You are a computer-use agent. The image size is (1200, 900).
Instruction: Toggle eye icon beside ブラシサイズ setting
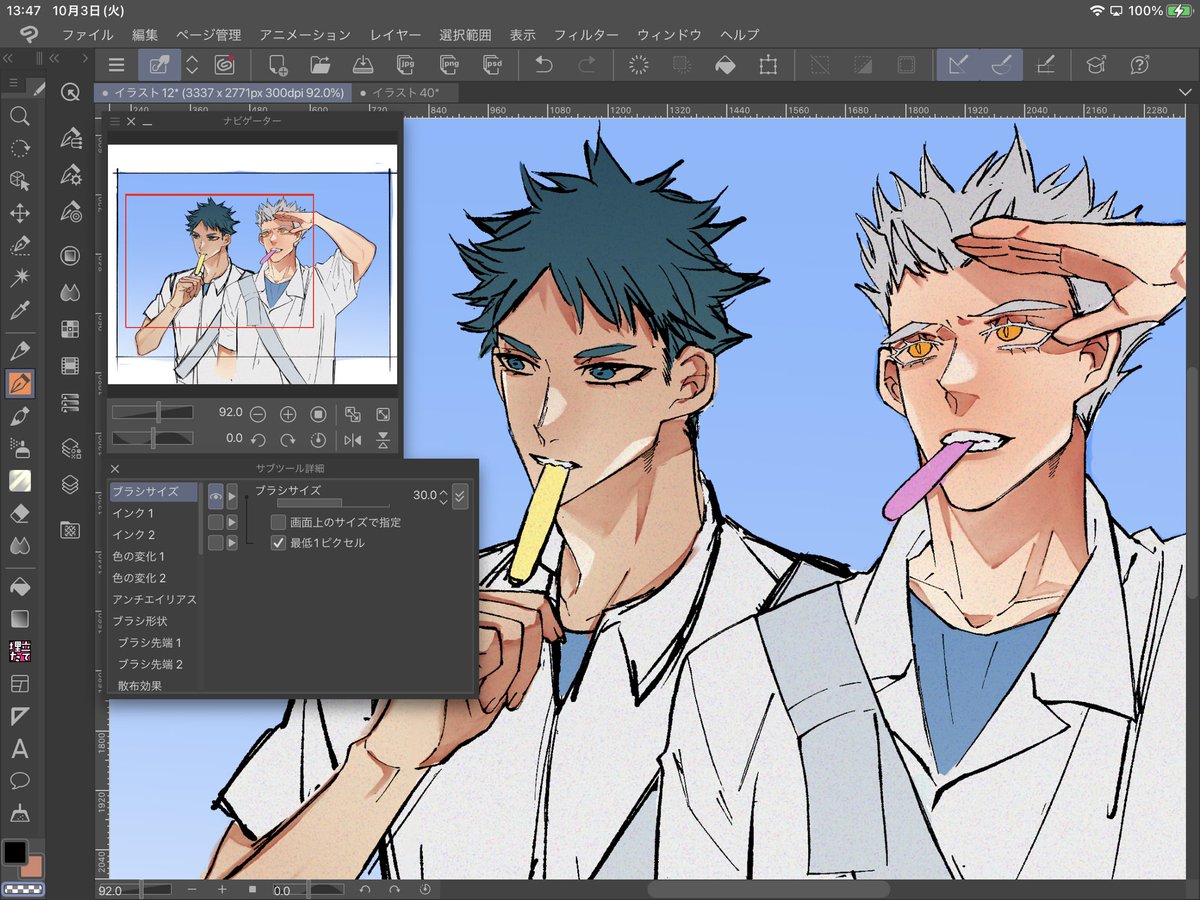point(215,495)
